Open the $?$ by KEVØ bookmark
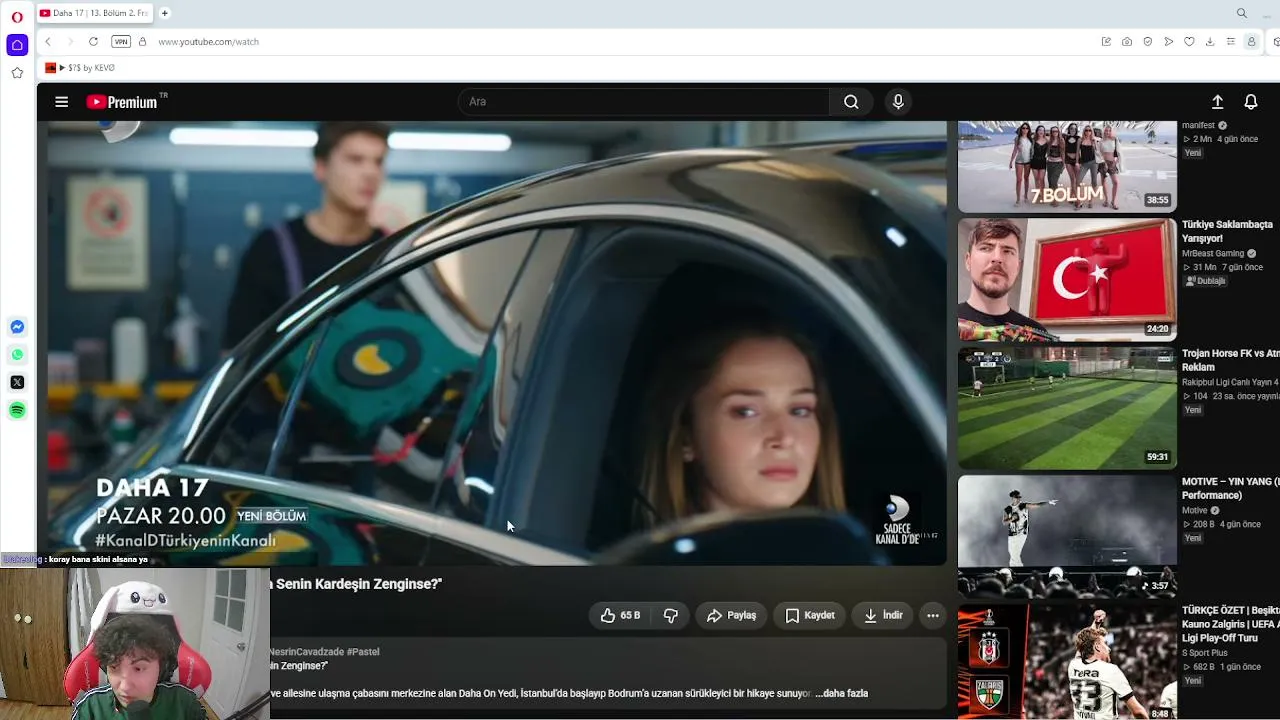 tap(80, 68)
